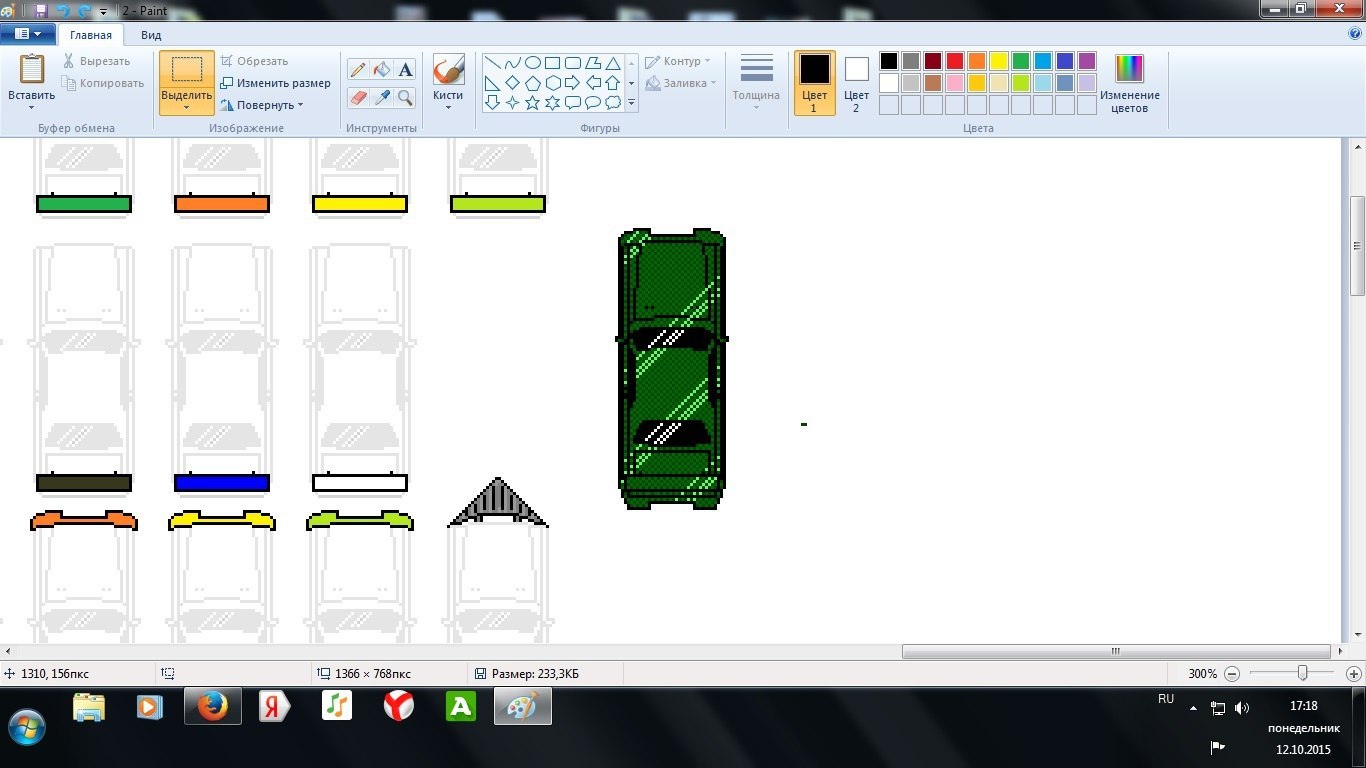Choose the rounded callout shape
The height and width of the screenshot is (768, 1366).
pos(572,102)
